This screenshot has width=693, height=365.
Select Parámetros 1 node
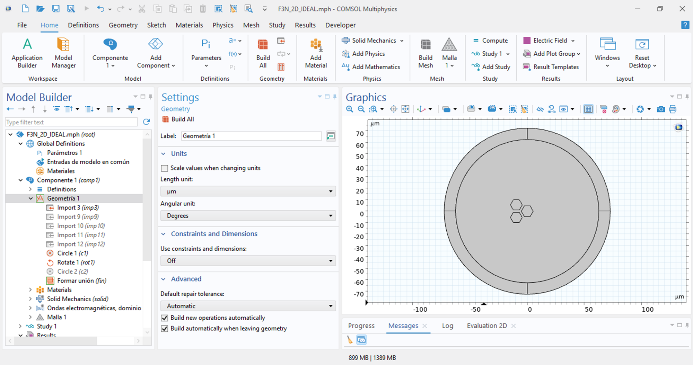[65, 153]
